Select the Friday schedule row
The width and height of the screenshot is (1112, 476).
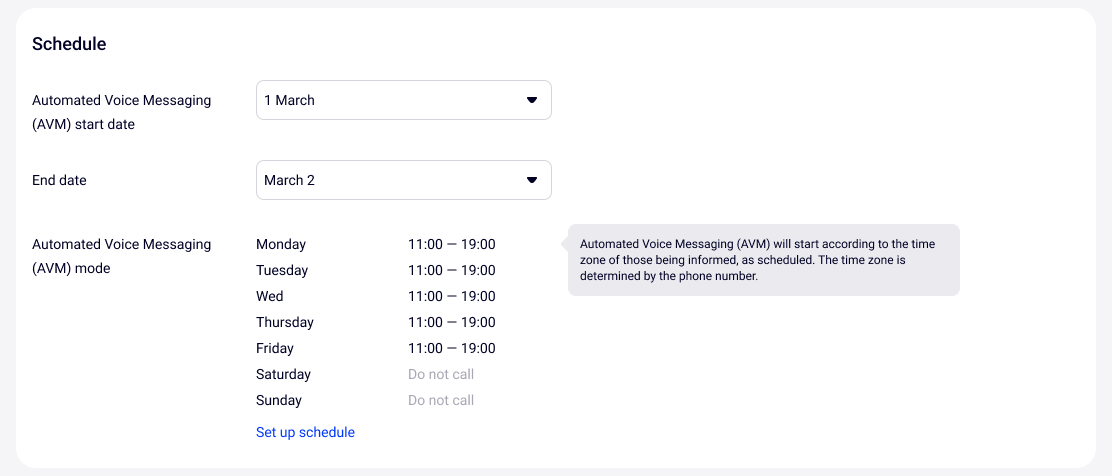pos(275,348)
